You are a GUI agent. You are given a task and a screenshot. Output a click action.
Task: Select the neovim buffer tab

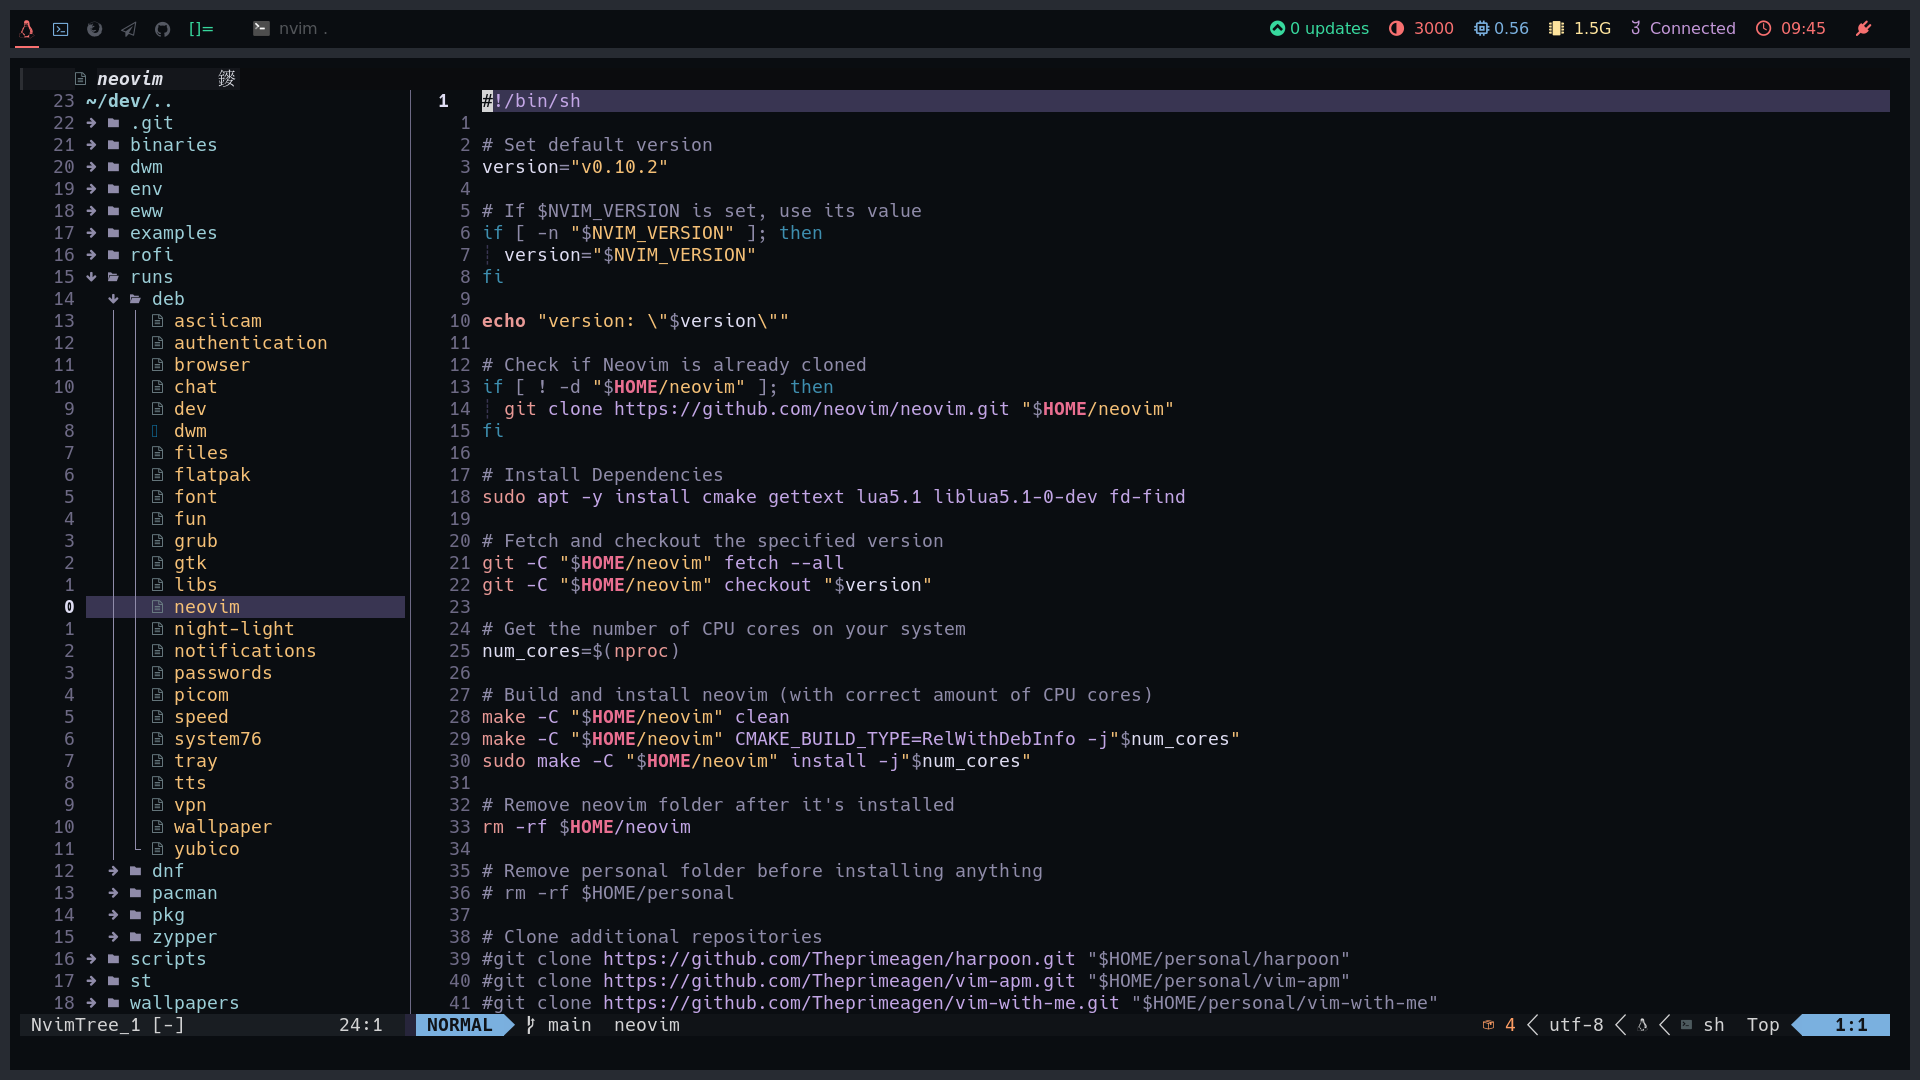coord(129,79)
